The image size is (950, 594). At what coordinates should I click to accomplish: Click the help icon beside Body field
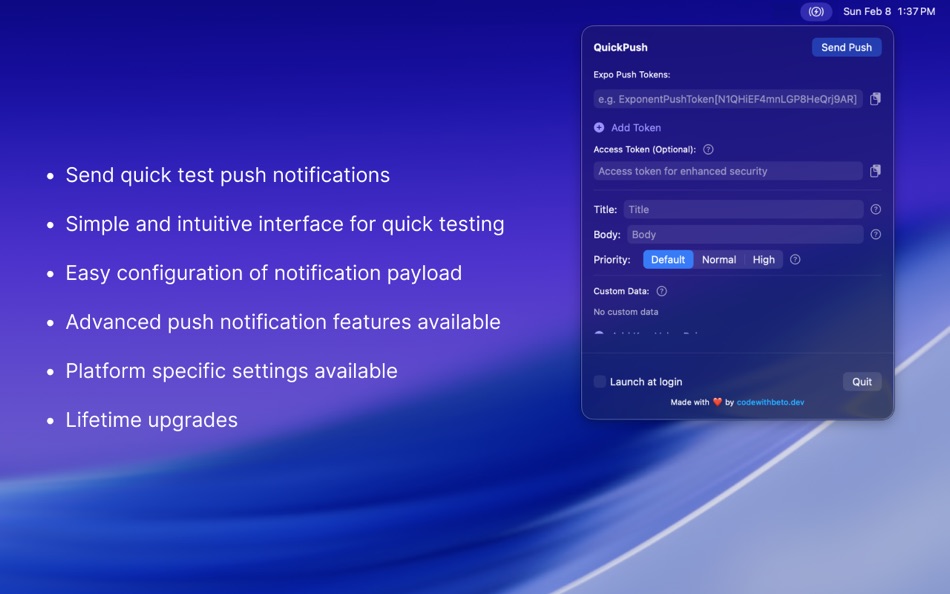[876, 234]
